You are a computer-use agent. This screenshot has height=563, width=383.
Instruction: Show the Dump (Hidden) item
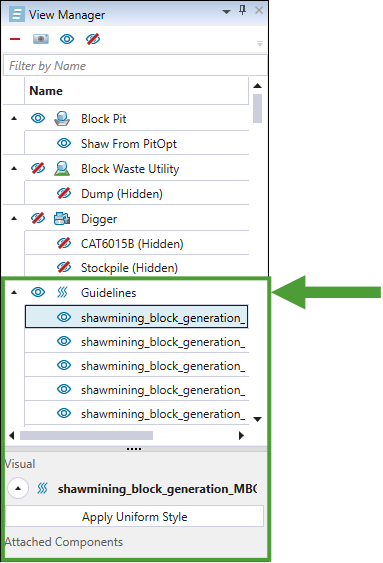coord(64,193)
